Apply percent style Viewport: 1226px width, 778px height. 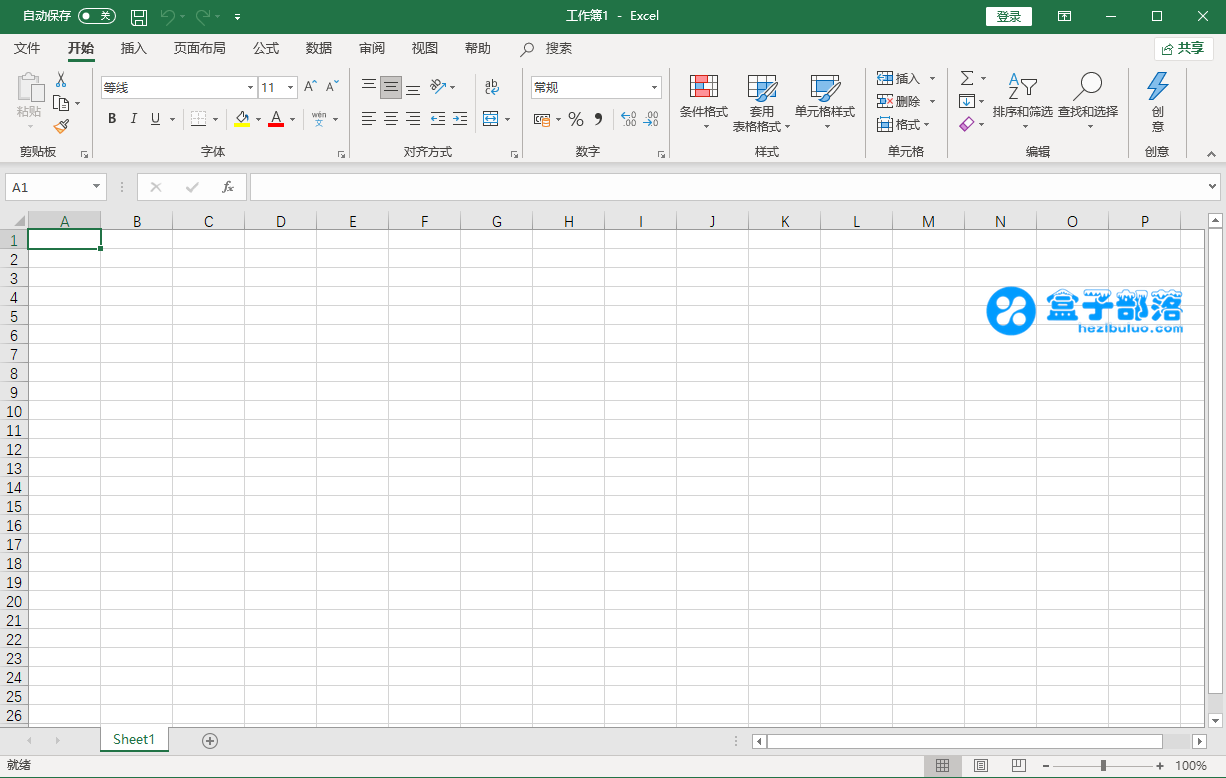(x=576, y=119)
